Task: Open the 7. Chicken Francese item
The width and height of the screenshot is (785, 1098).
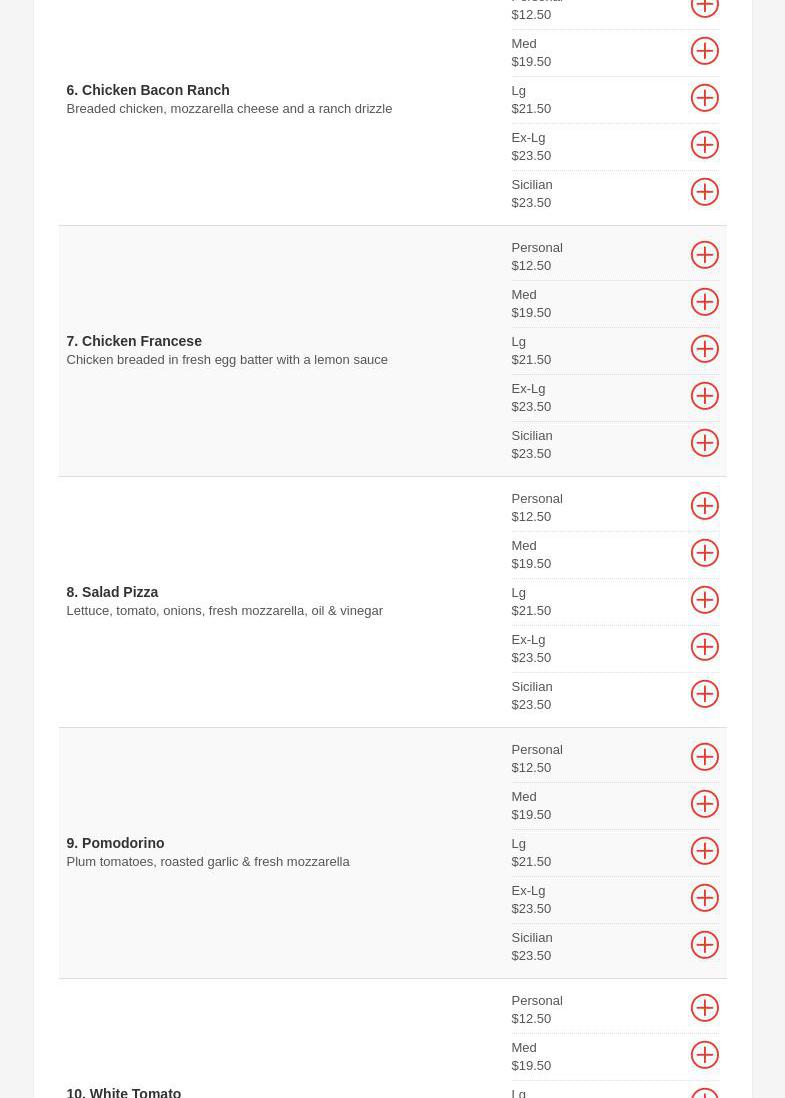Action: coord(134,341)
